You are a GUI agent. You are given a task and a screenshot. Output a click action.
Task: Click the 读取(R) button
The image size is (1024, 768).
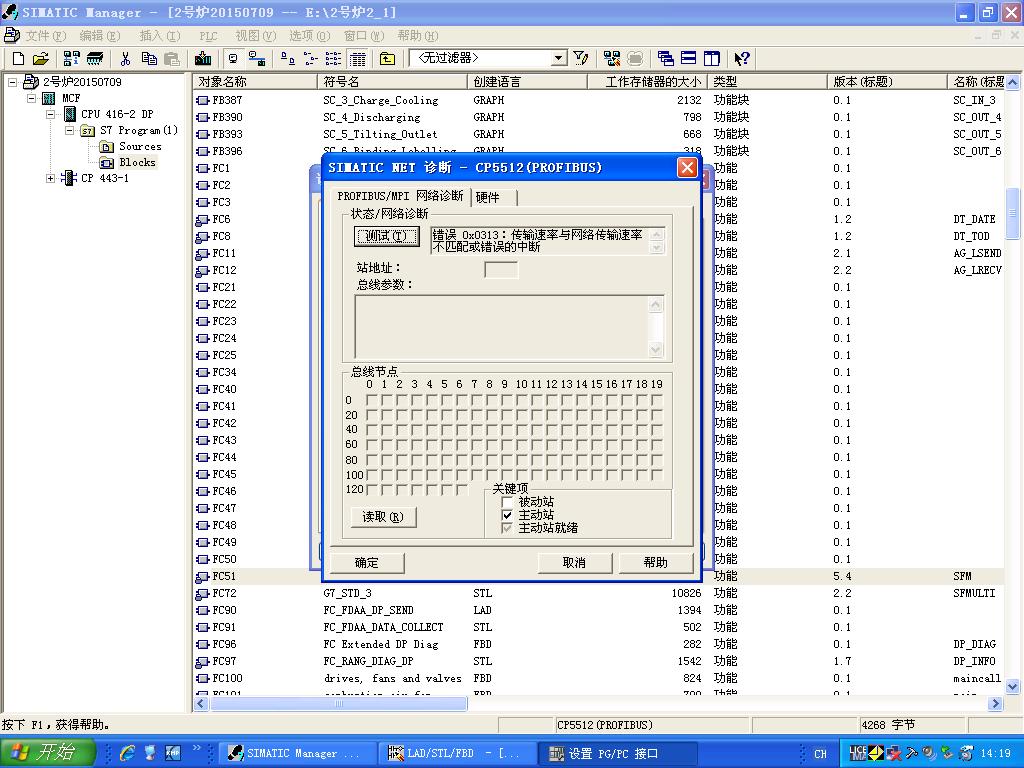(x=383, y=517)
